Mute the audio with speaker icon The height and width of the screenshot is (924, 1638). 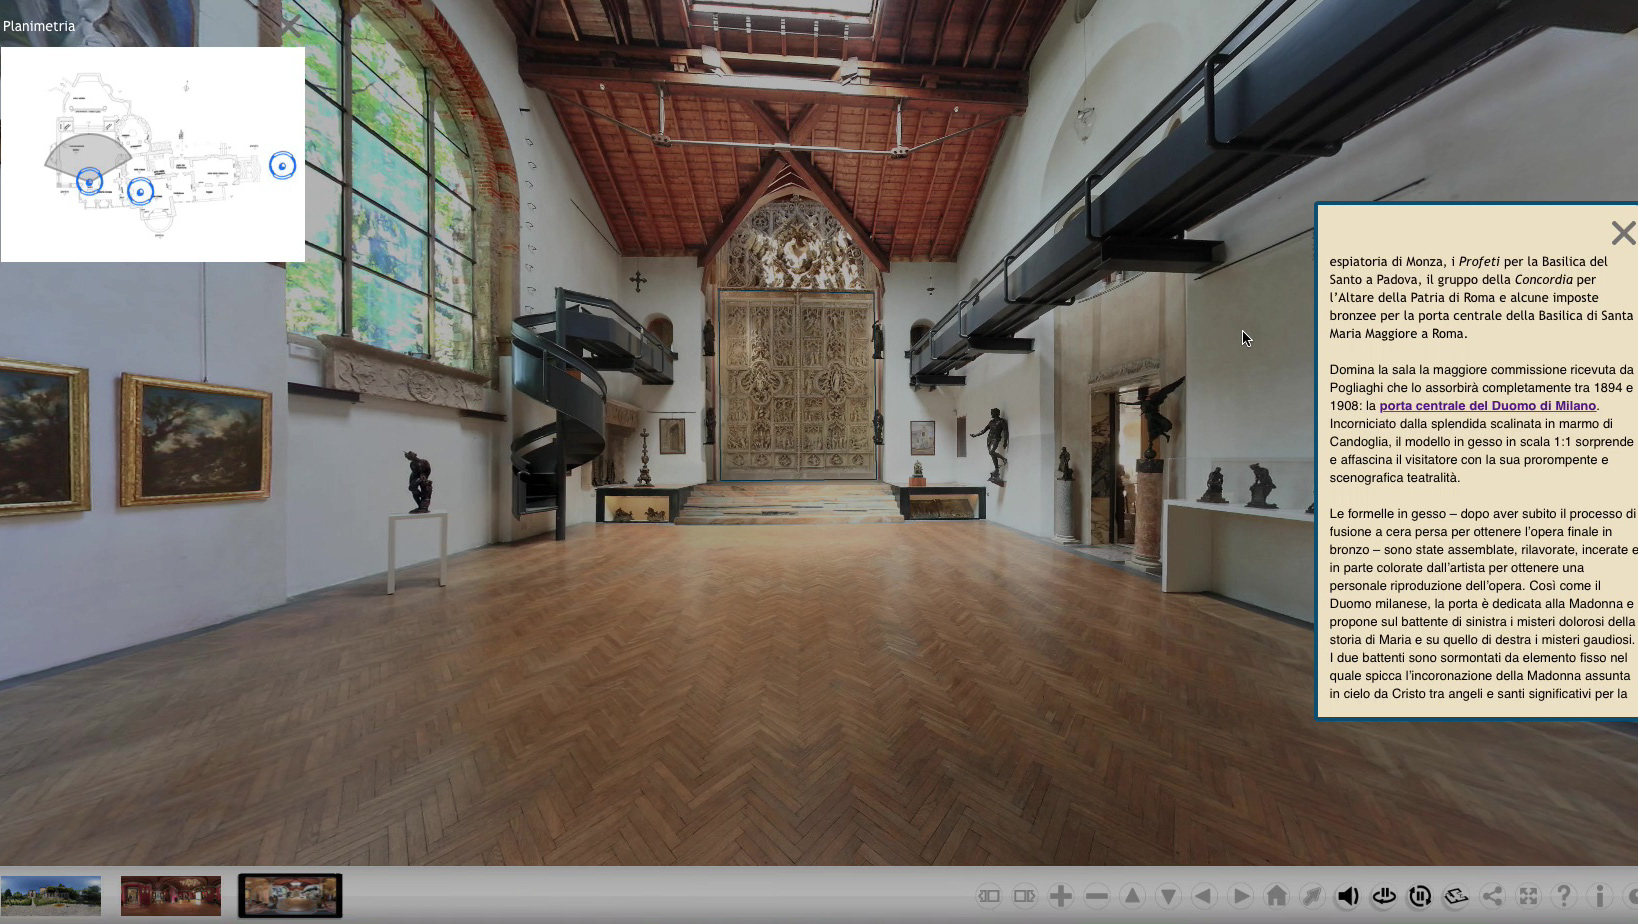click(1348, 896)
